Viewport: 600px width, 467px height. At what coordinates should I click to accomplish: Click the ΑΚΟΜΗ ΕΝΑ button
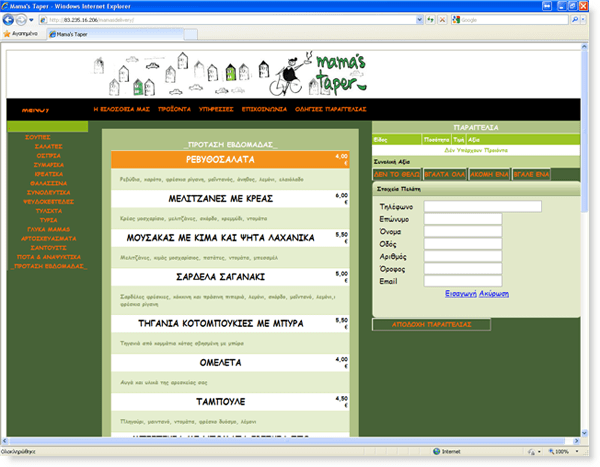click(x=489, y=175)
